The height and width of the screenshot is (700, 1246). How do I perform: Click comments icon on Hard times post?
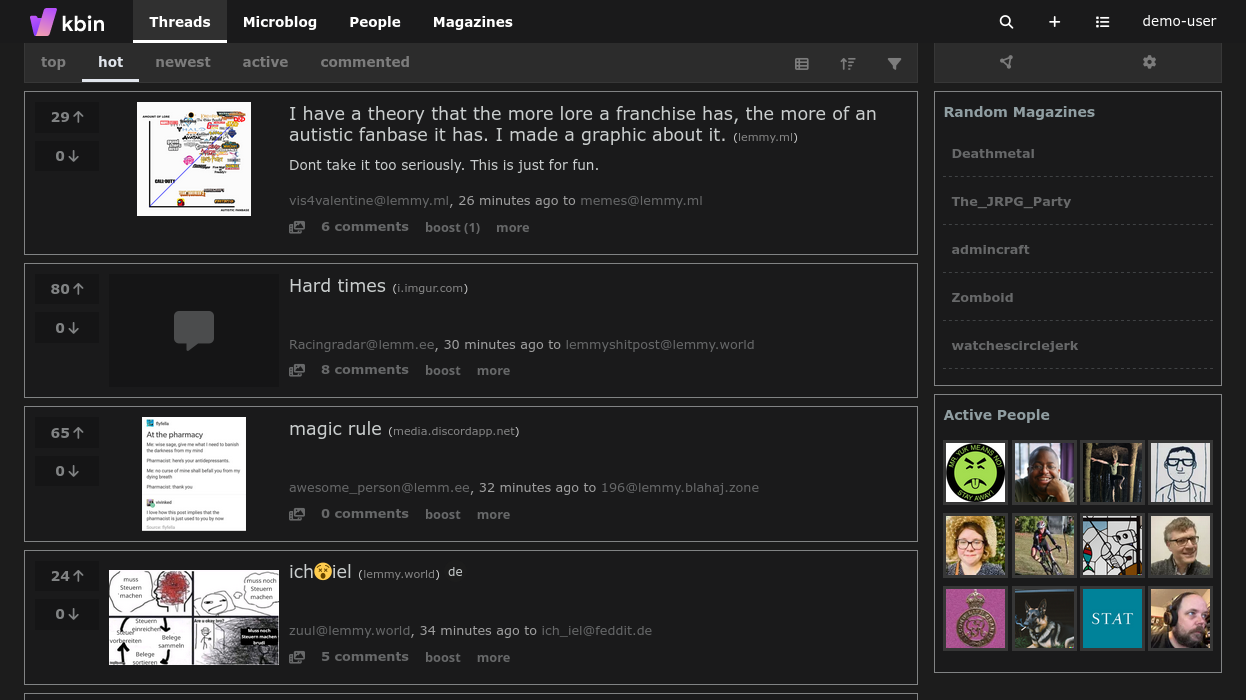[297, 371]
